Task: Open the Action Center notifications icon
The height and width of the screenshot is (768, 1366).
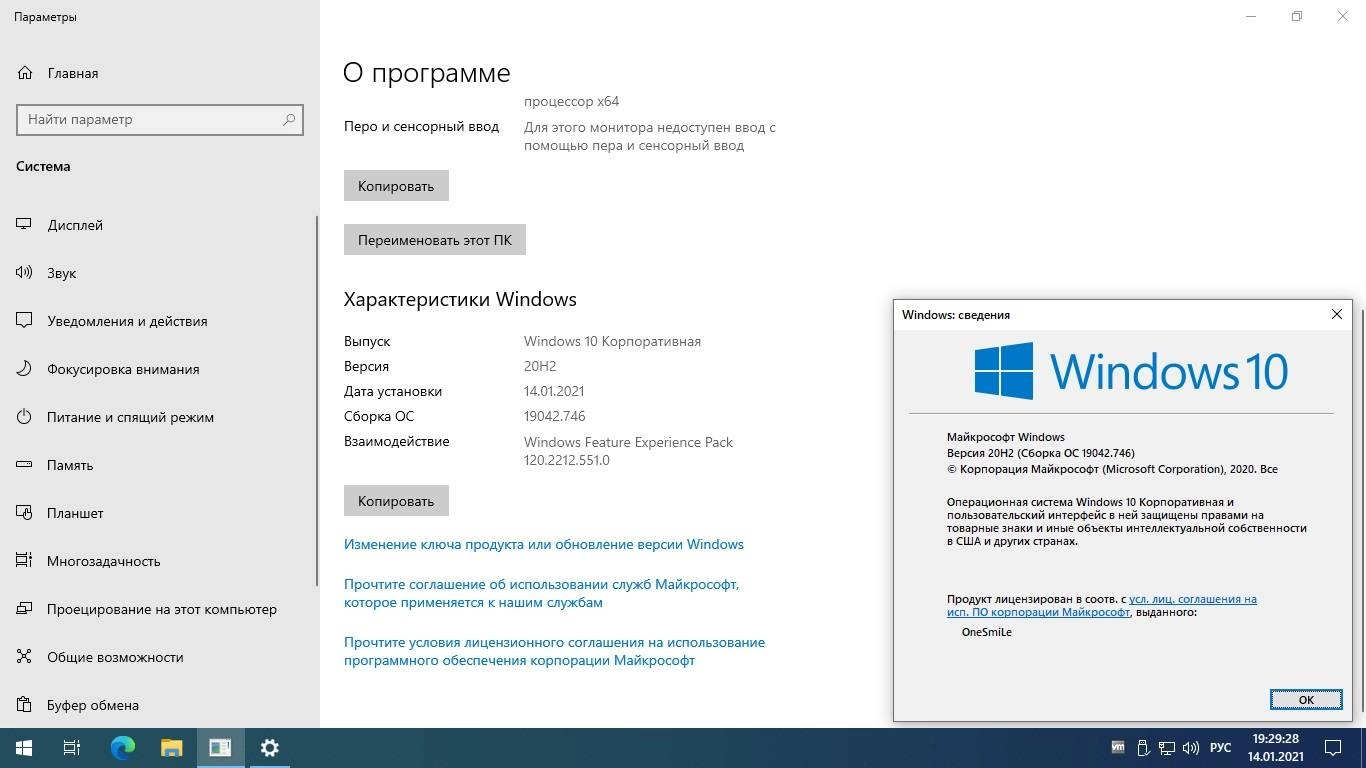Action: click(x=1333, y=748)
